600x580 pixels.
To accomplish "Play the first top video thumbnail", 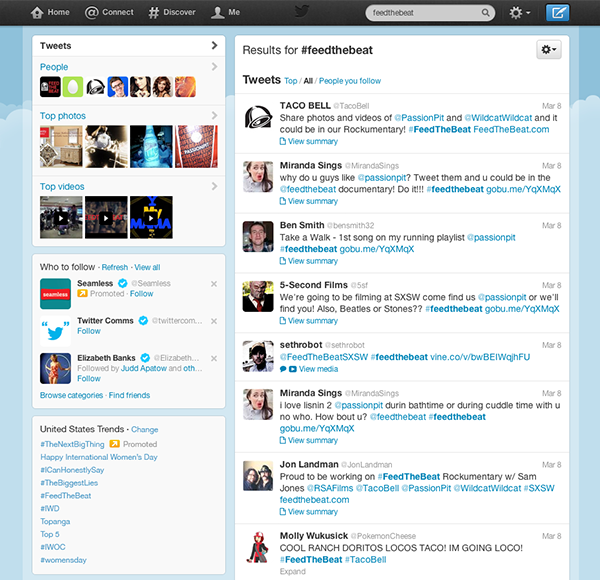I will coord(61,217).
